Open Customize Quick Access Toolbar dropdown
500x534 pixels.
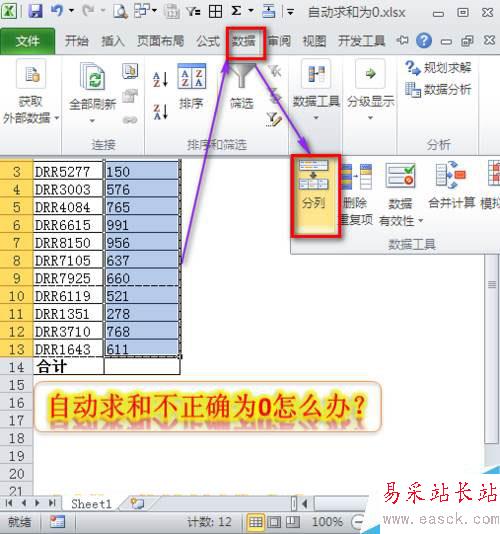290,12
